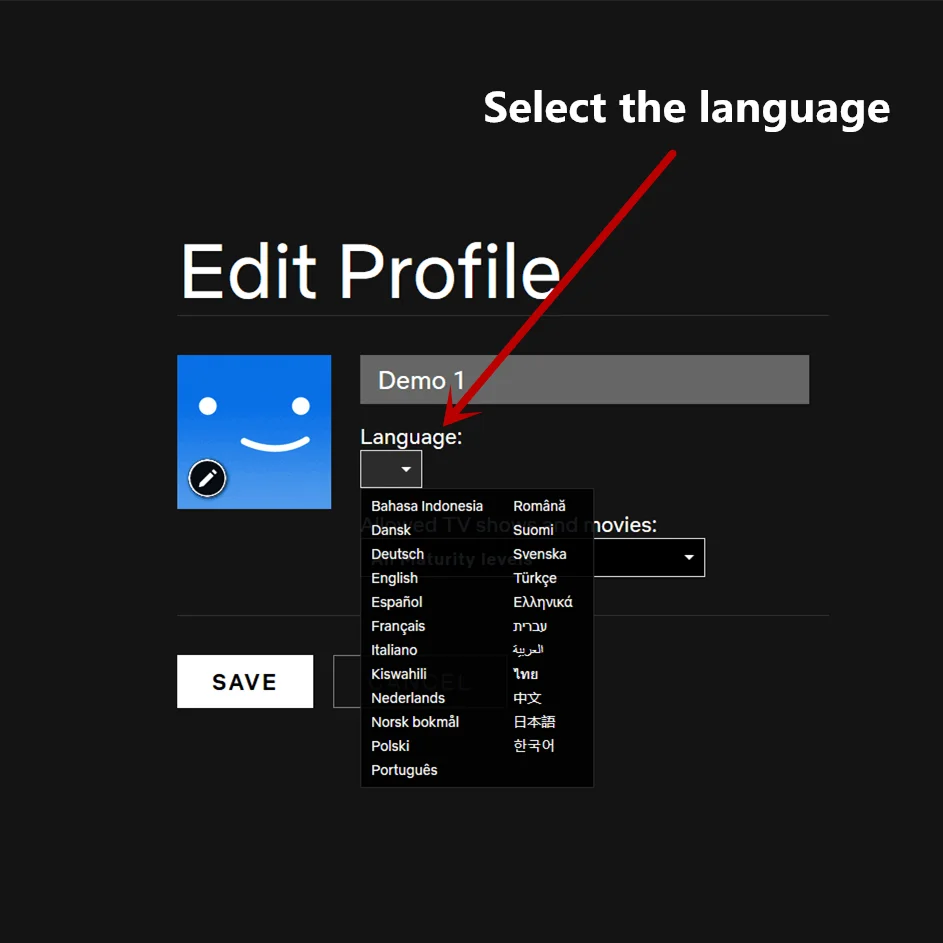The width and height of the screenshot is (943, 943).
Task: Click the SAVE button
Action: coord(245,681)
